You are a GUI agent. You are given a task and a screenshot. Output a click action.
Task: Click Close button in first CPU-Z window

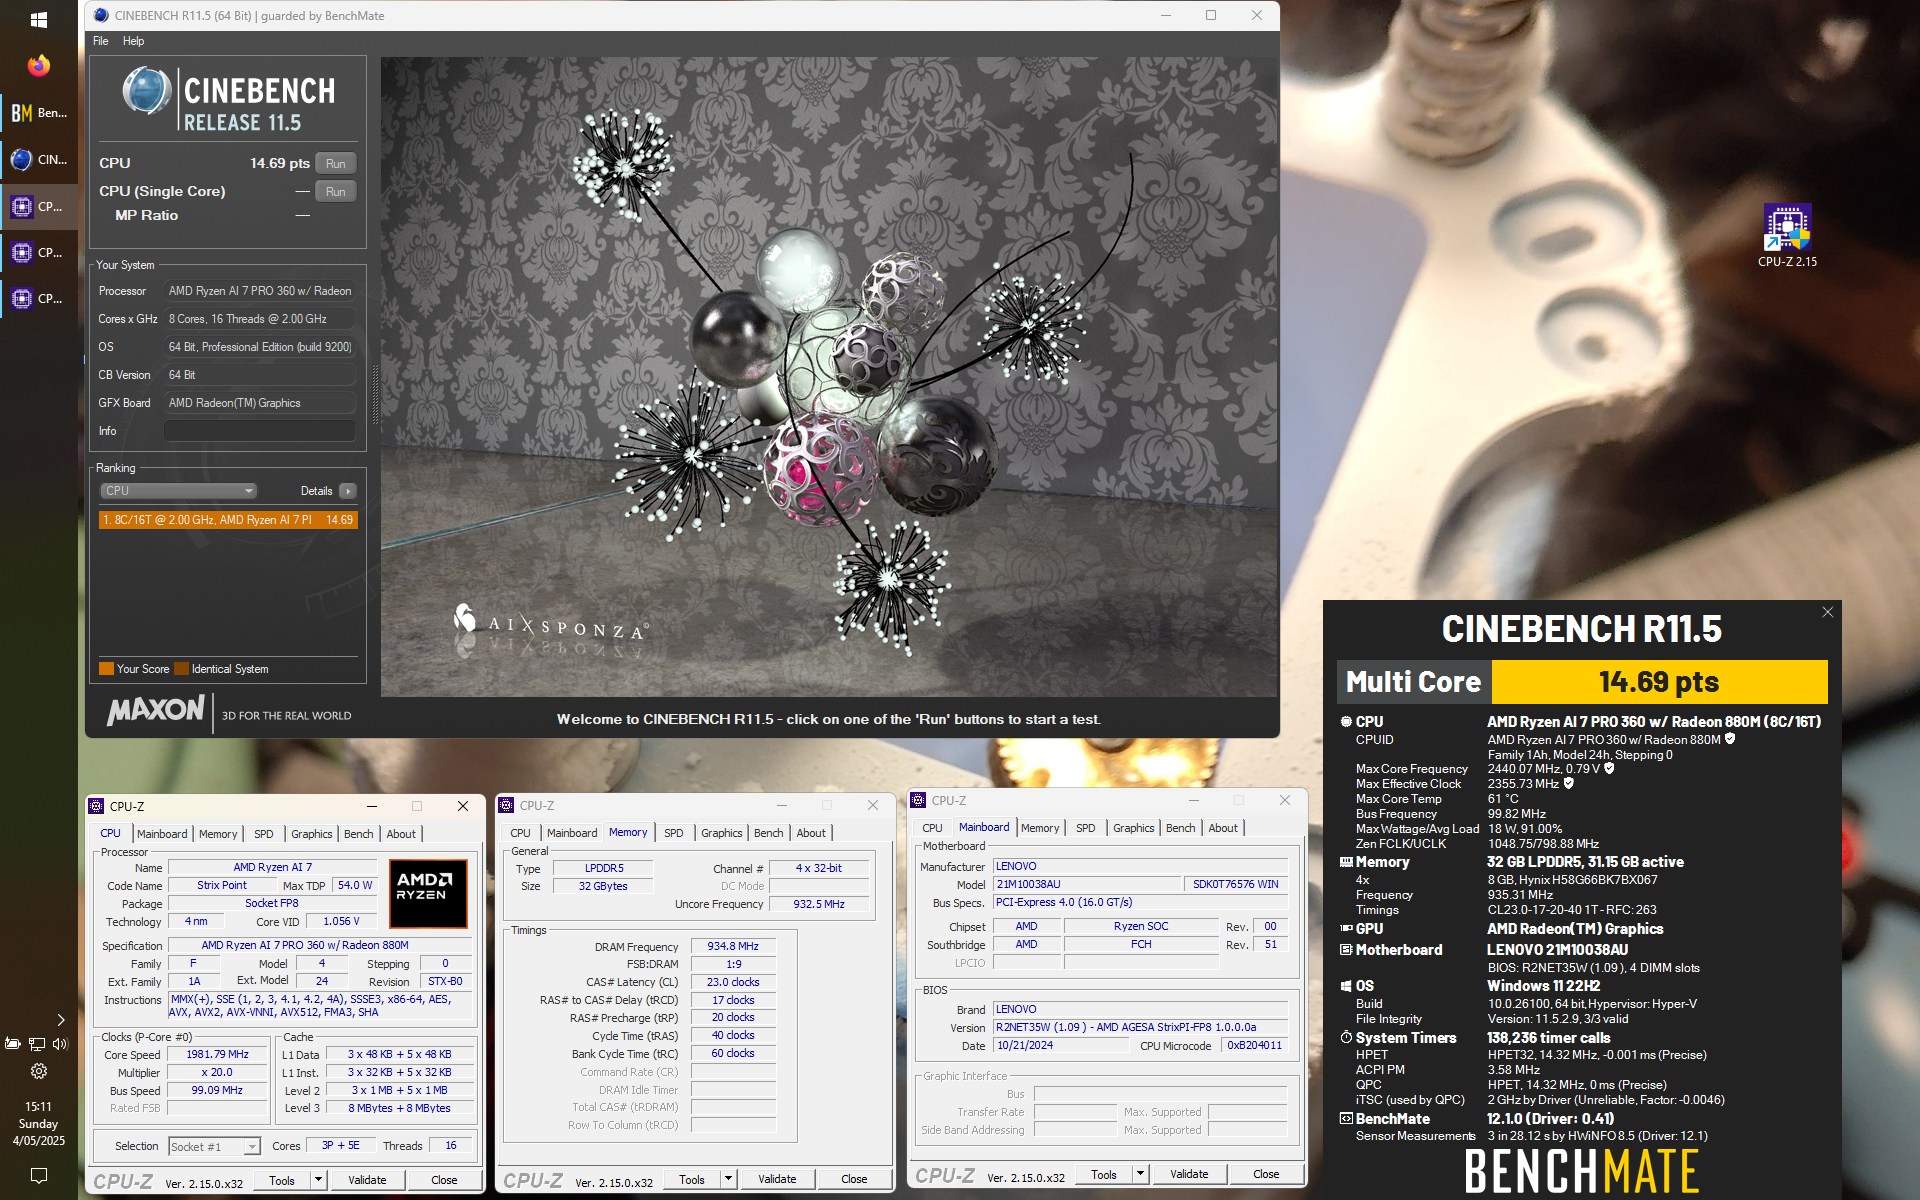(444, 1180)
